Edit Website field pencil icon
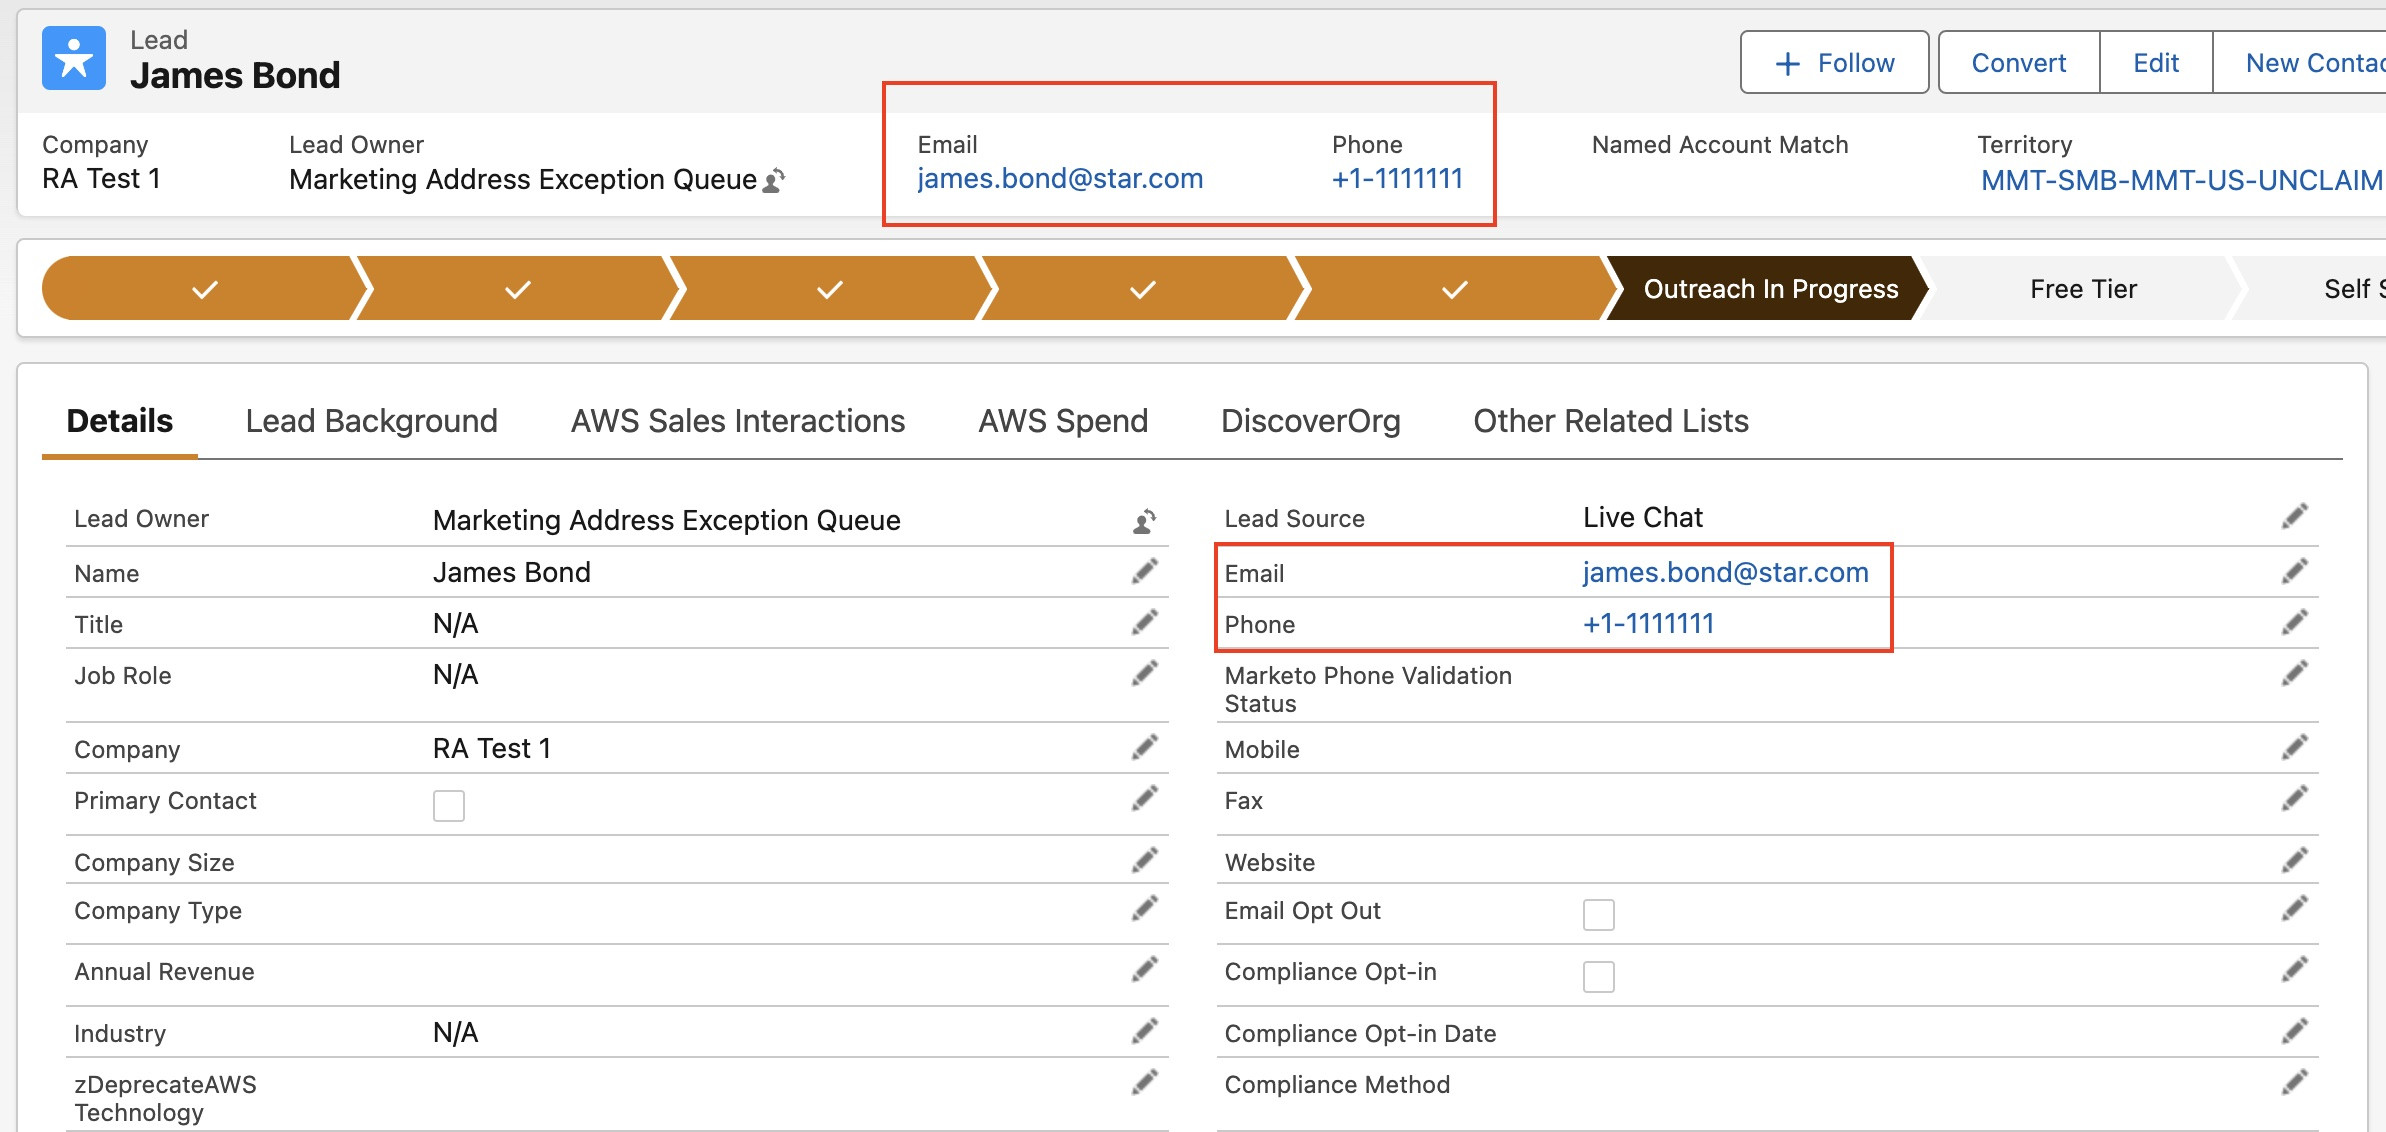The width and height of the screenshot is (2386, 1132). (x=2295, y=860)
